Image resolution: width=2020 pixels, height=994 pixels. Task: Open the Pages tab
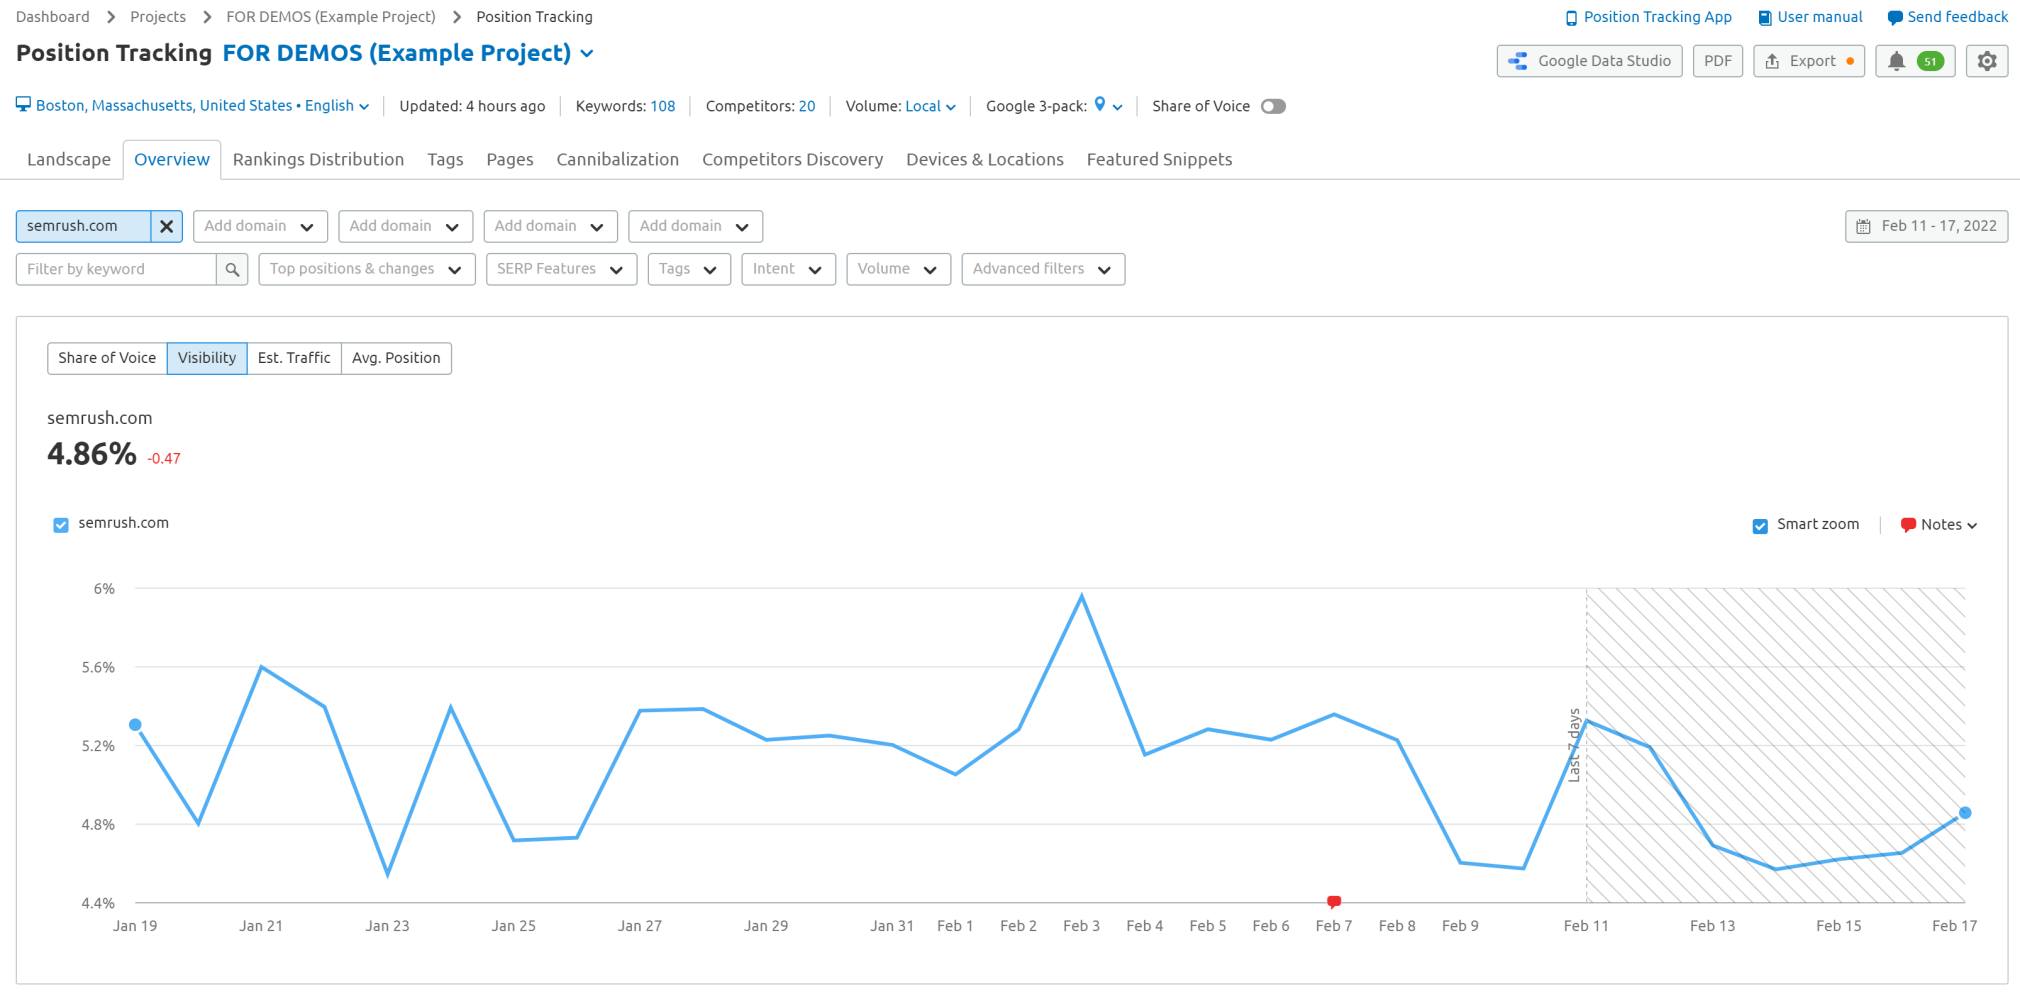510,160
